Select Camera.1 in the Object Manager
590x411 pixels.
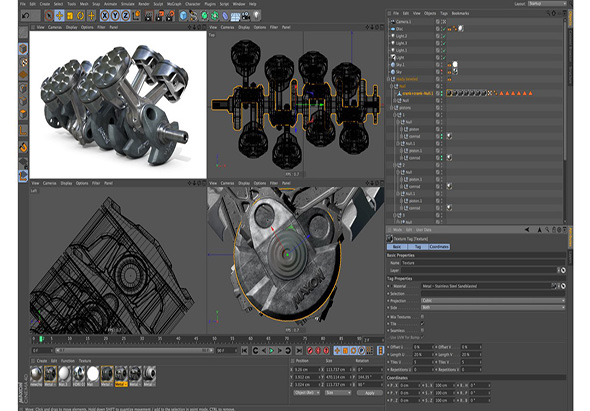(x=403, y=22)
